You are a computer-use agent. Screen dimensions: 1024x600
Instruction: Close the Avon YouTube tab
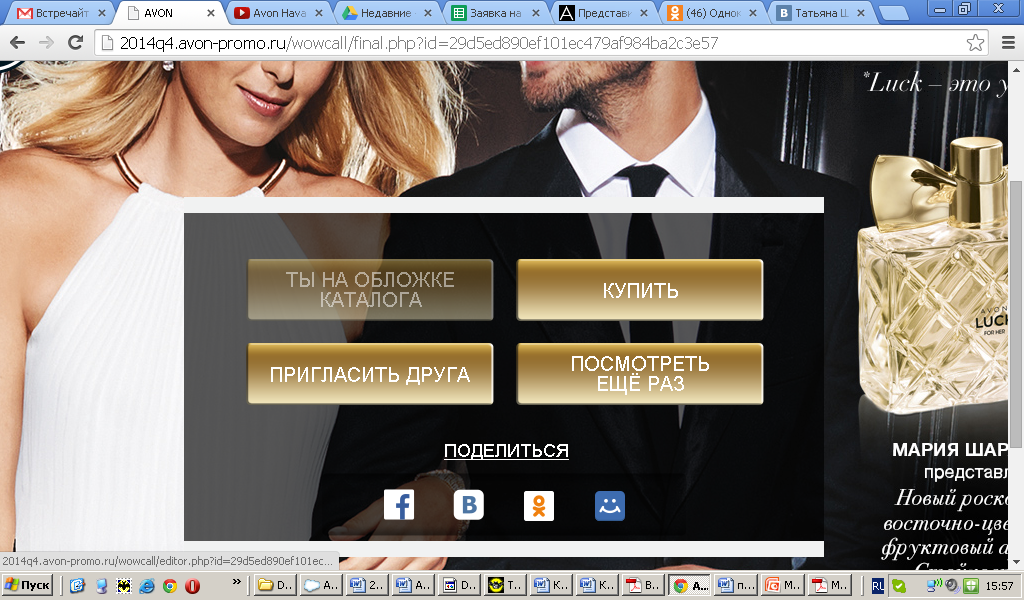pyautogui.click(x=319, y=12)
